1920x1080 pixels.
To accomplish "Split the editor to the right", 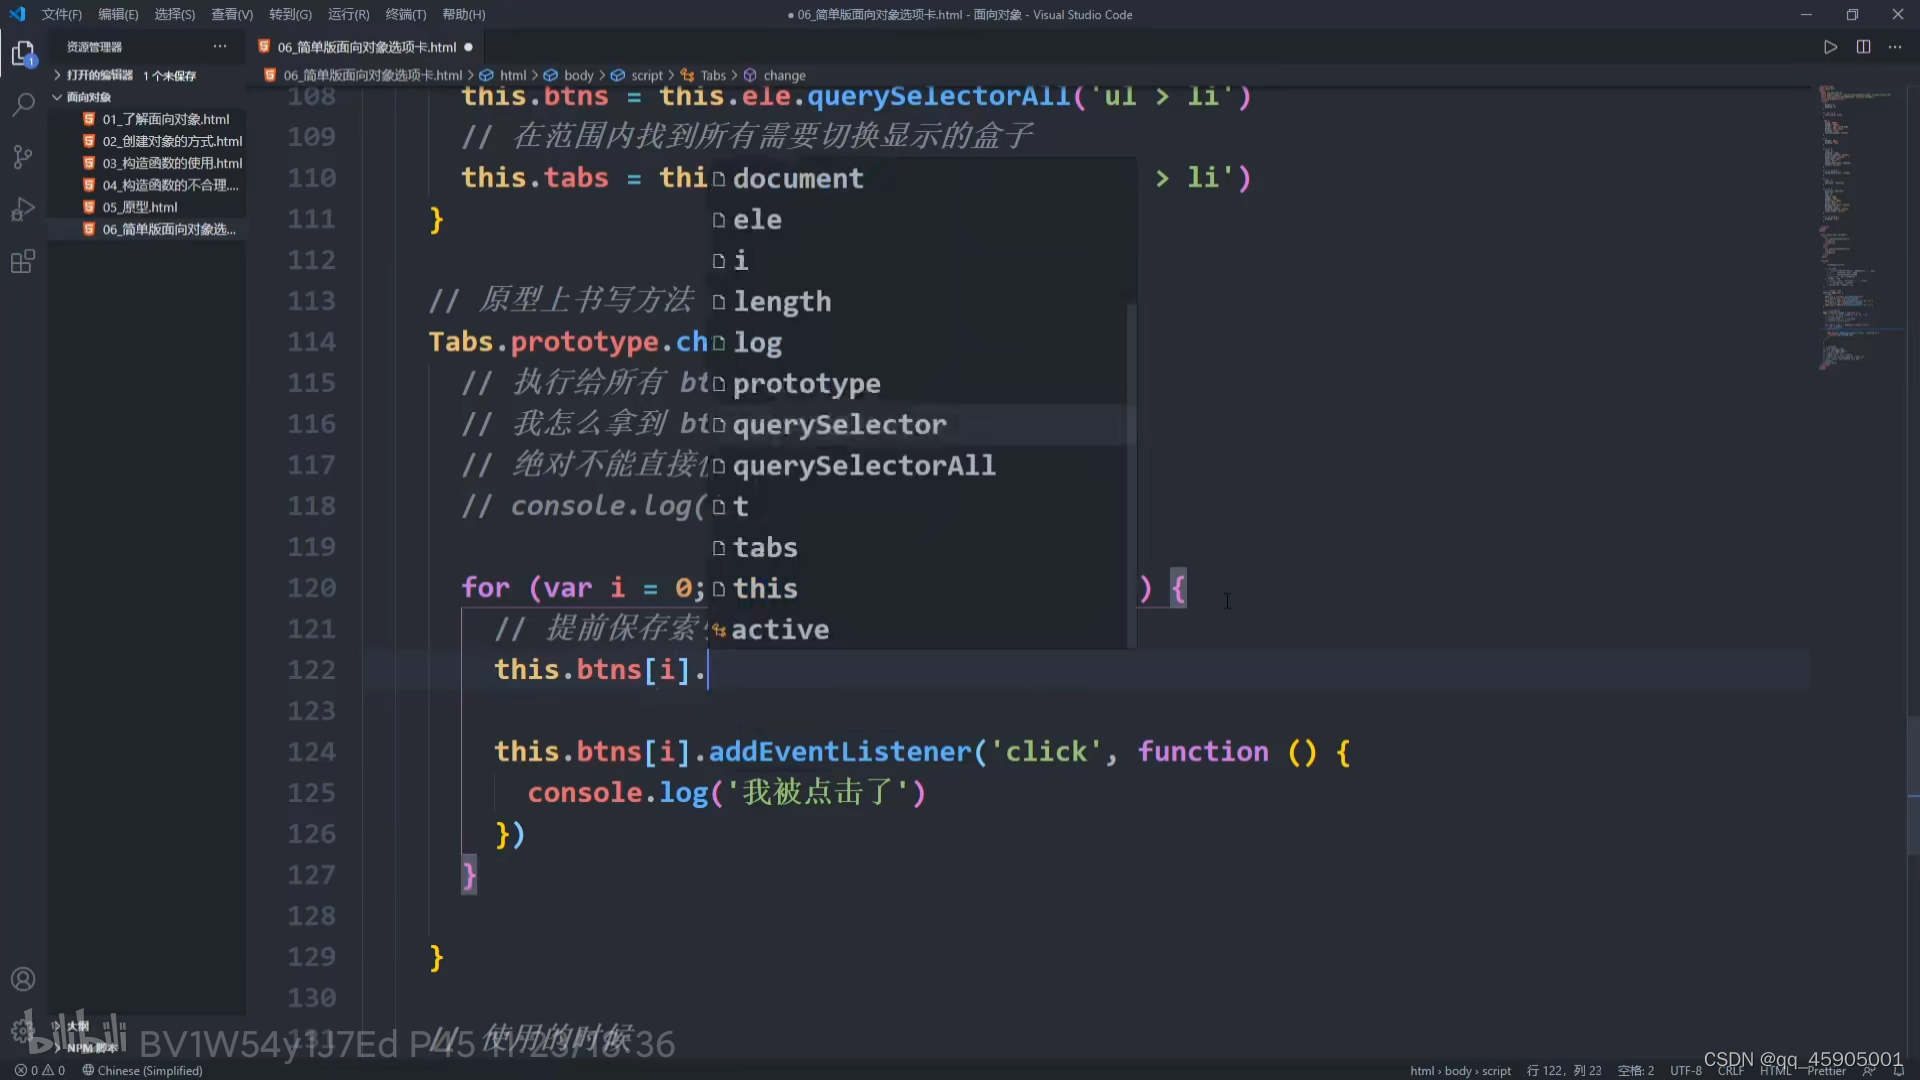I will point(1863,47).
